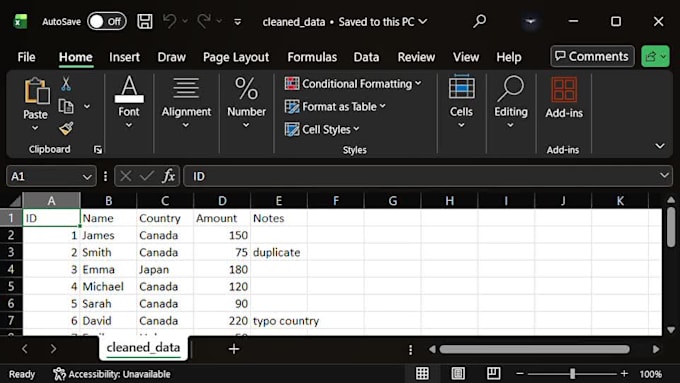Open the Copy options dropdown arrow
Screen dimensions: 680x383
[x=87, y=106]
